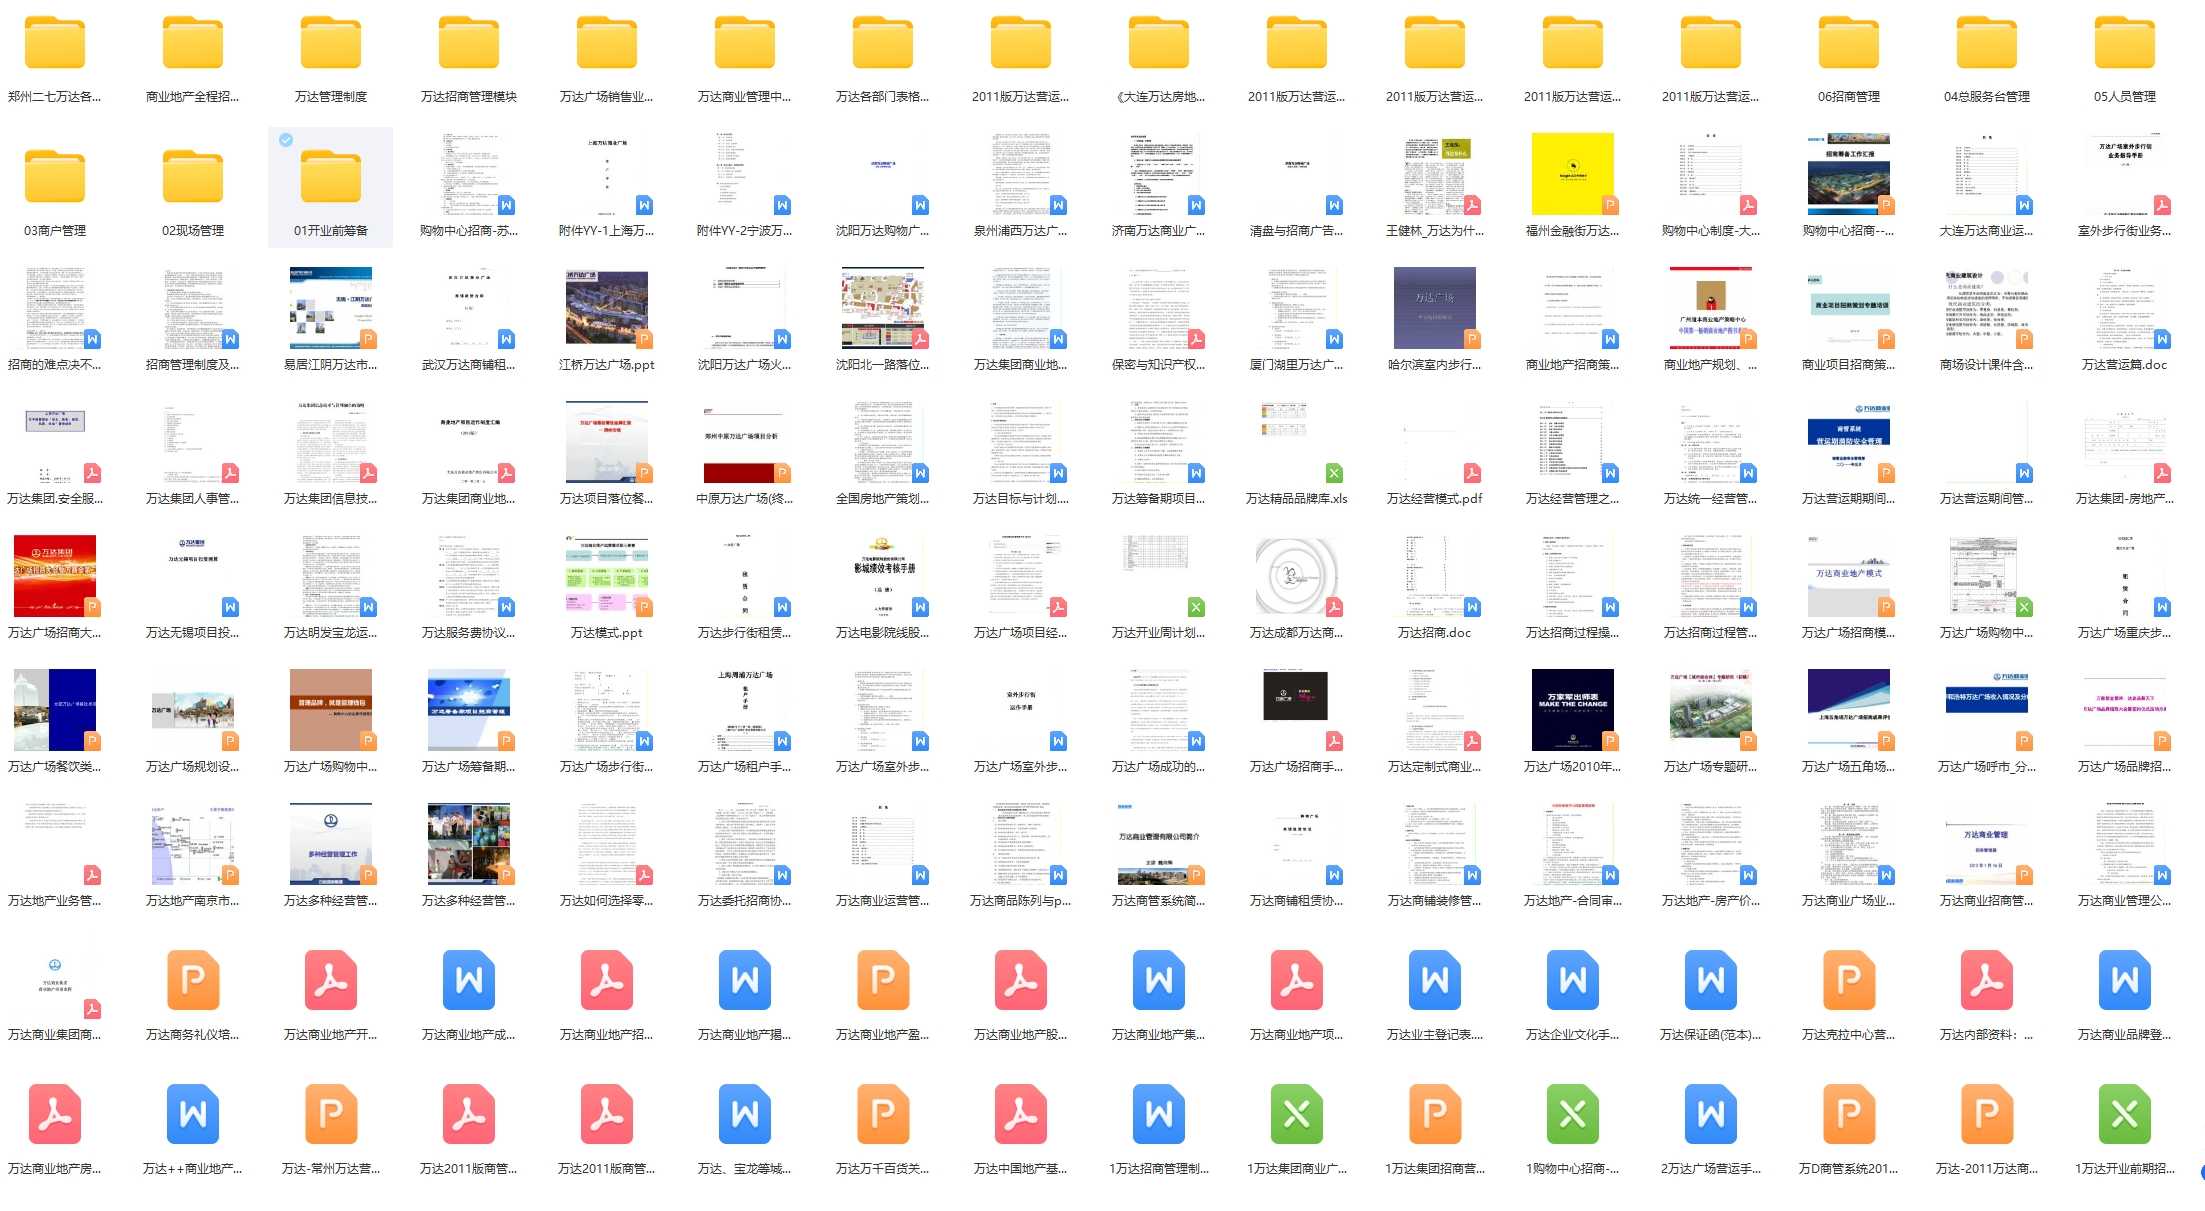Viewport: 2205px width, 1211px height.
Task: Click the label 清盘与招商广告...
Action: click(1296, 231)
